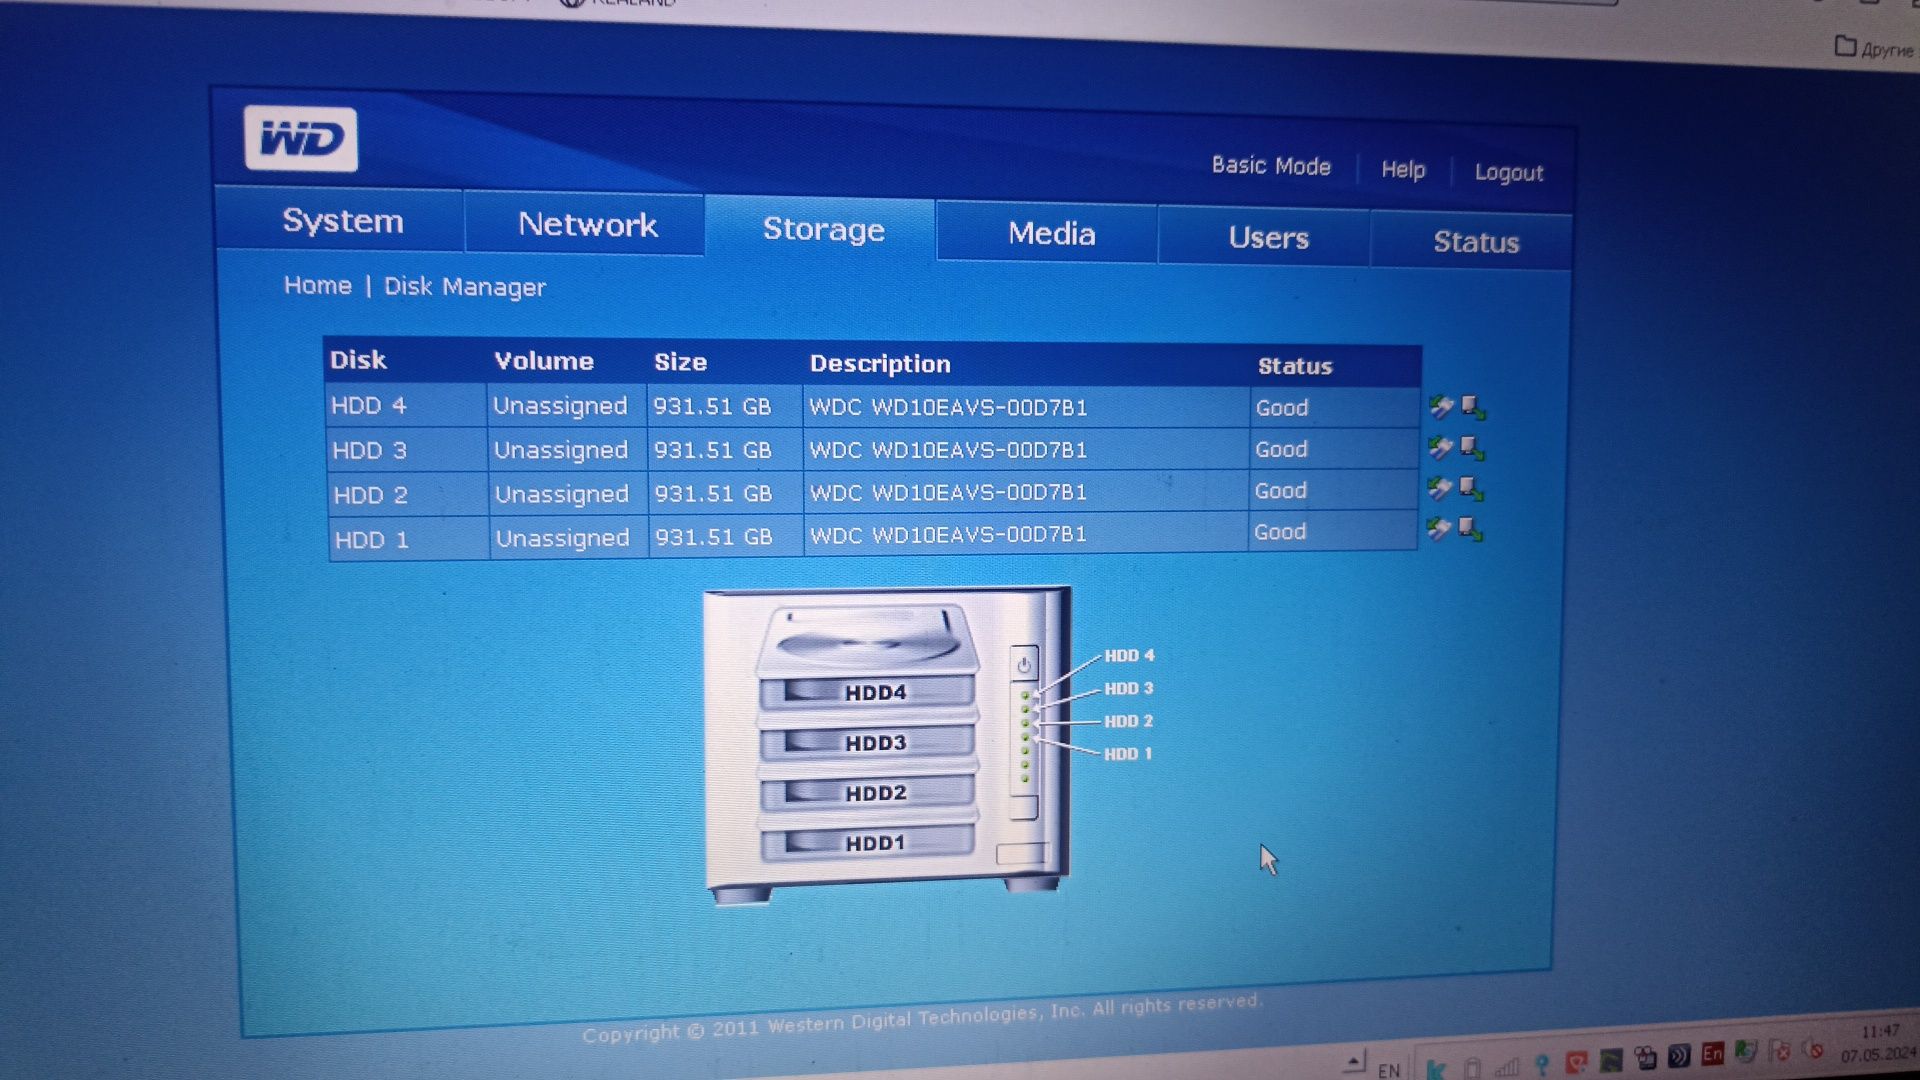Show hidden tray icons arrow
1920x1080 pixels.
click(1354, 1061)
